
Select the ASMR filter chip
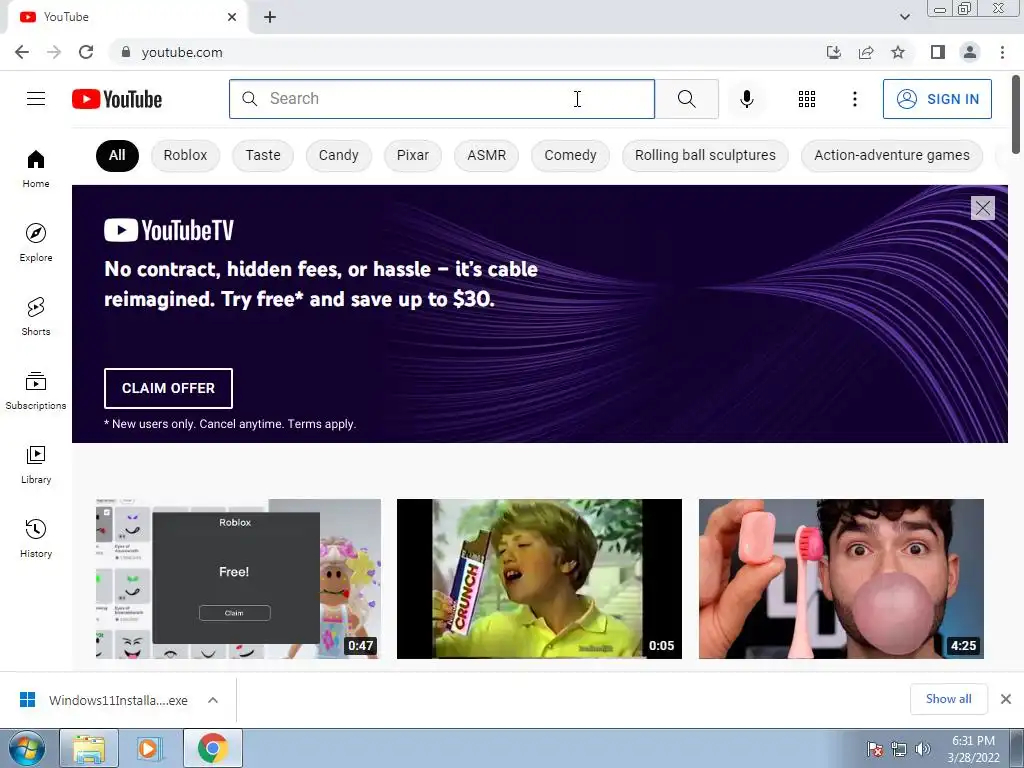click(487, 155)
